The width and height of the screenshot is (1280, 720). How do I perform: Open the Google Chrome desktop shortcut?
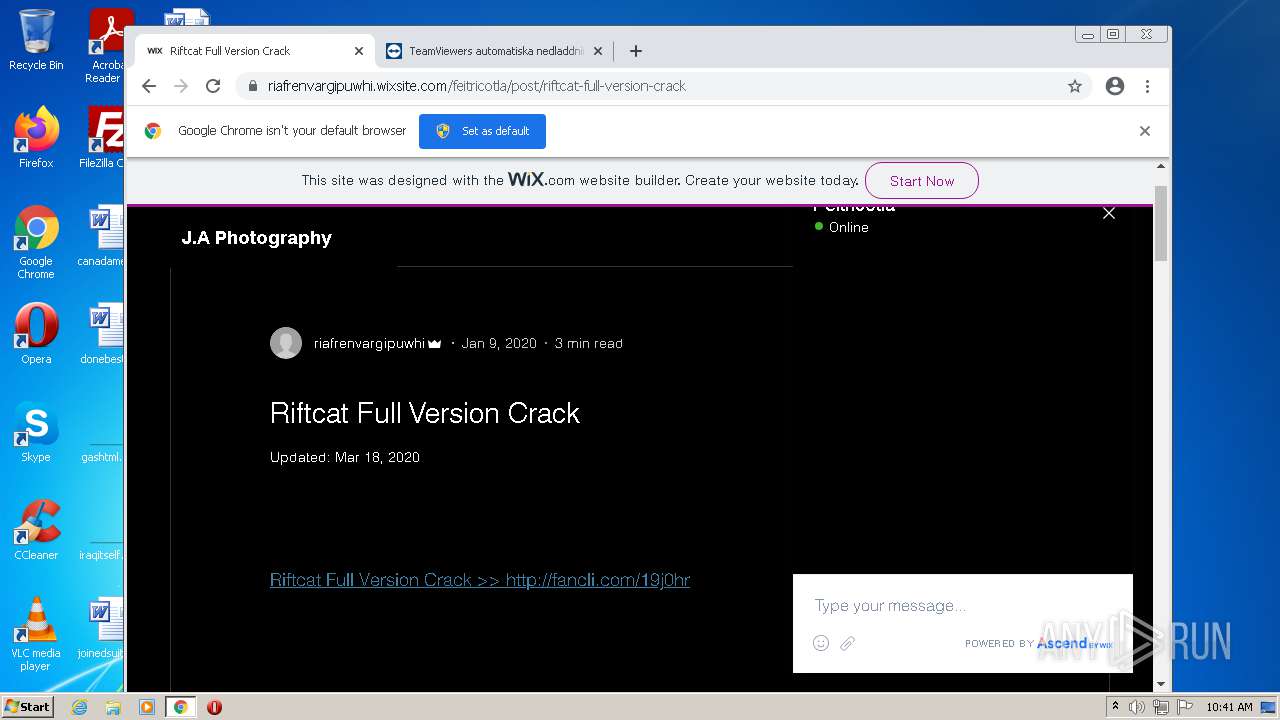coord(36,243)
